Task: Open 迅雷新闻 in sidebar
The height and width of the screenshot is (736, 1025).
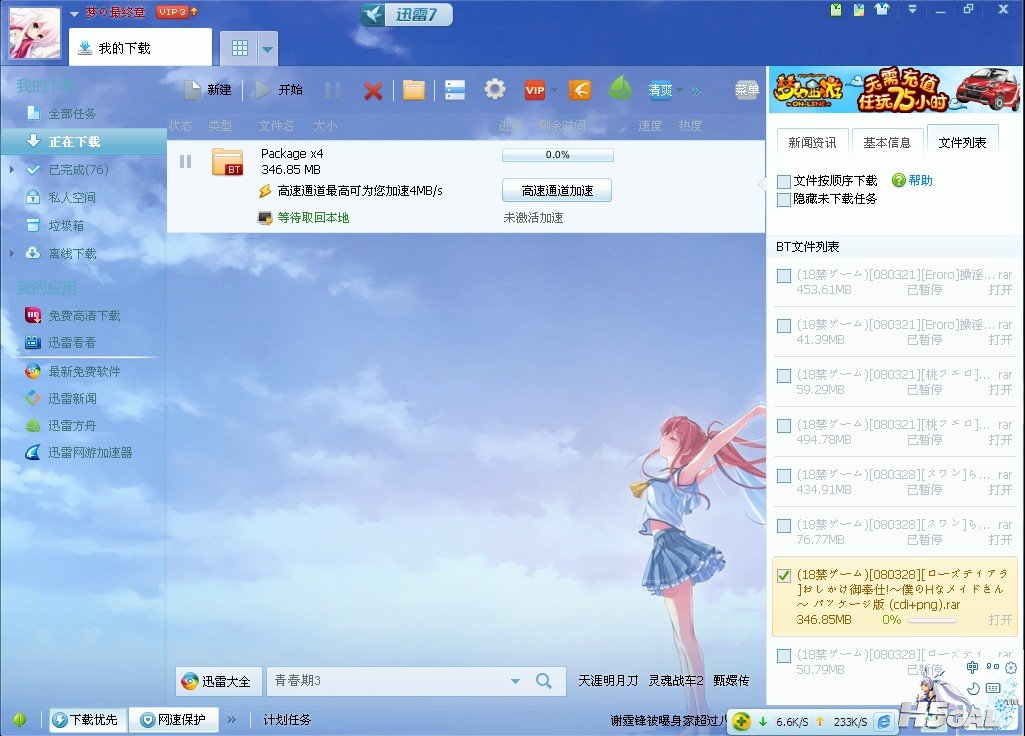Action: 72,399
